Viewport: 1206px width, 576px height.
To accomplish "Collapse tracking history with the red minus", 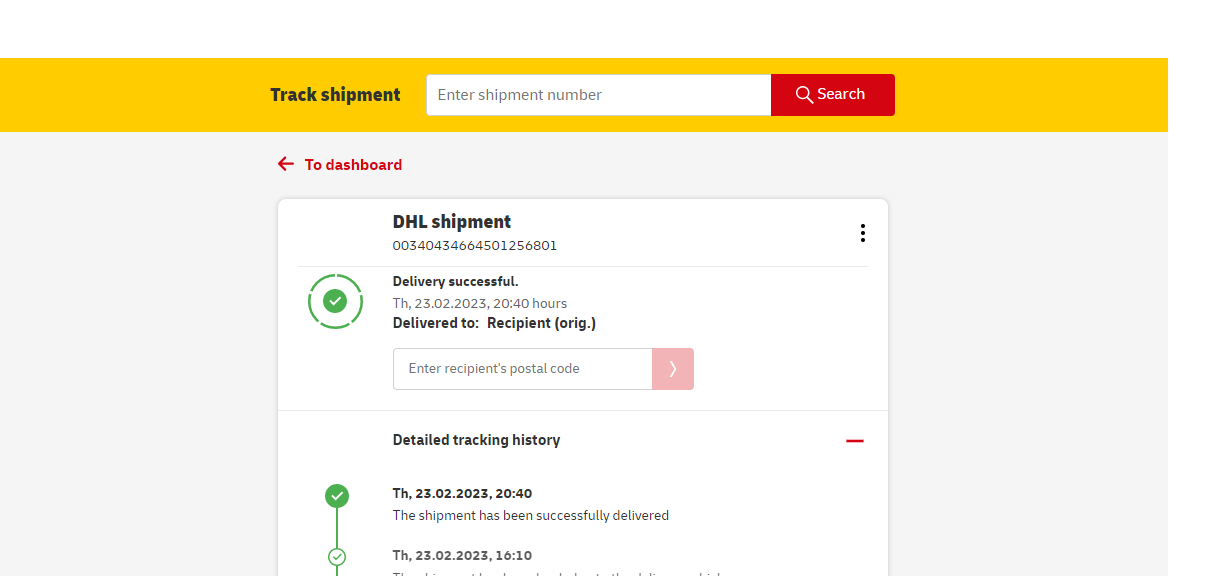I will pos(854,441).
